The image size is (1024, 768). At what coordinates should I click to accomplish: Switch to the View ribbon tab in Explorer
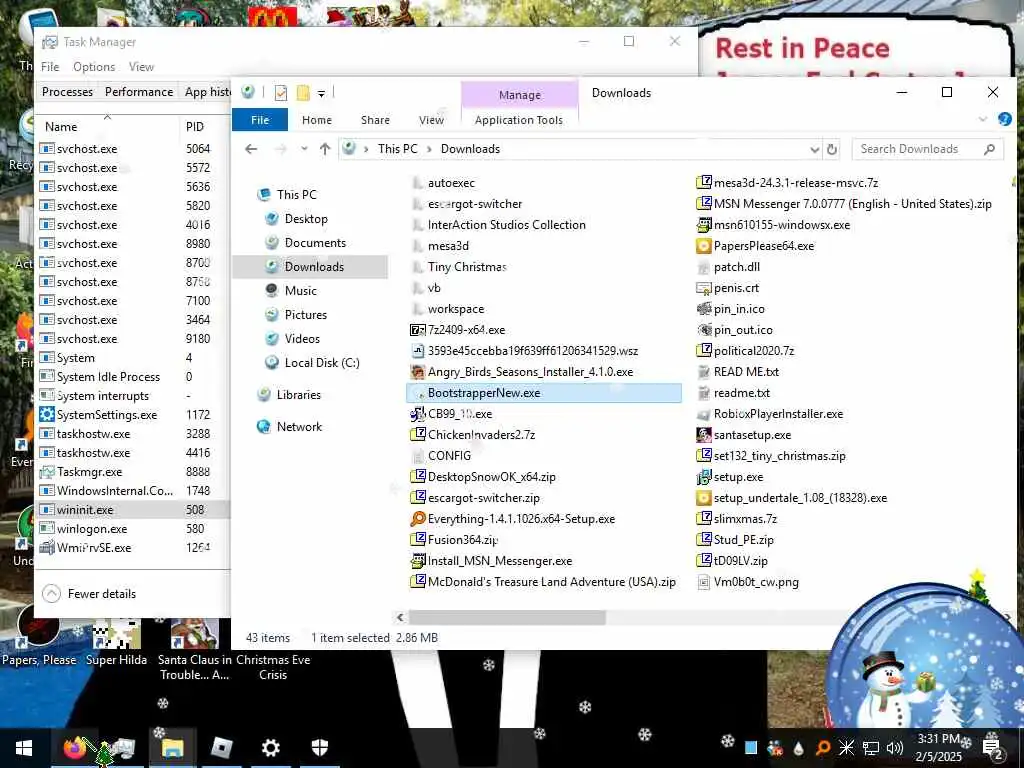[431, 120]
